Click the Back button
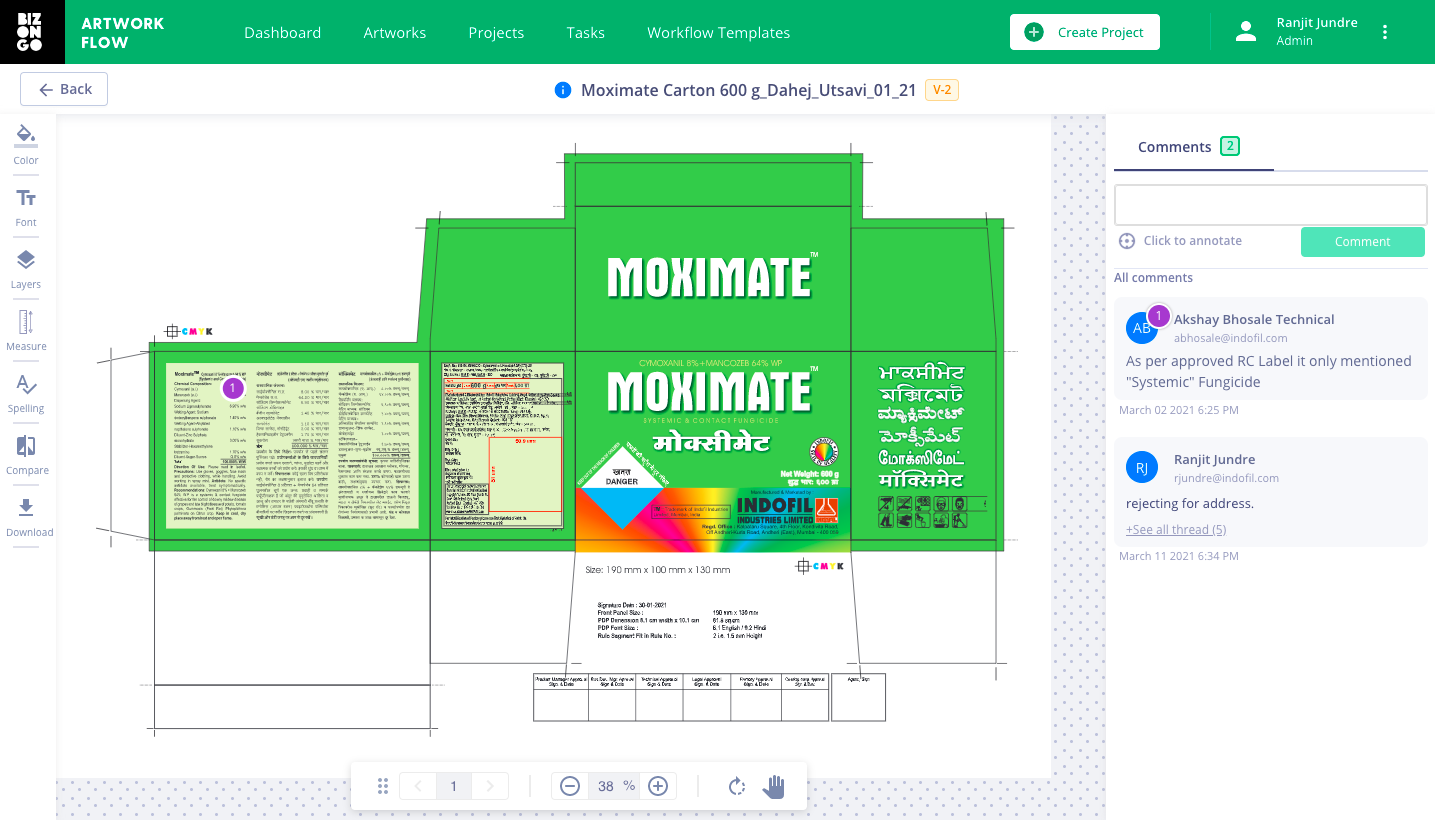Image resolution: width=1435 pixels, height=820 pixels. pyautogui.click(x=64, y=89)
